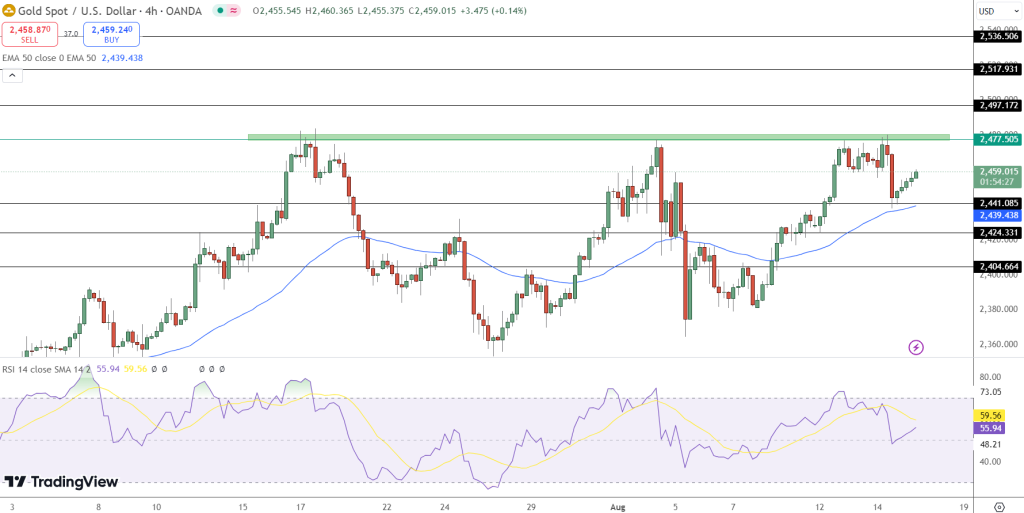Click the Gold Spot symbol logo icon

(10, 10)
